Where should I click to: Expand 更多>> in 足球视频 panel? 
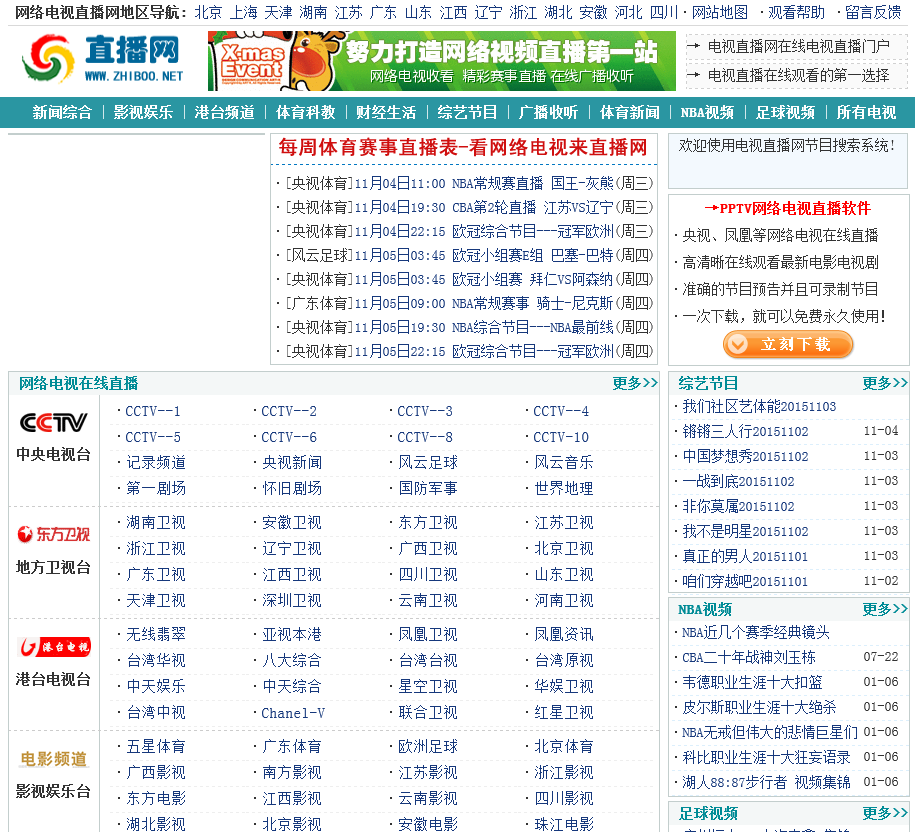(885, 813)
